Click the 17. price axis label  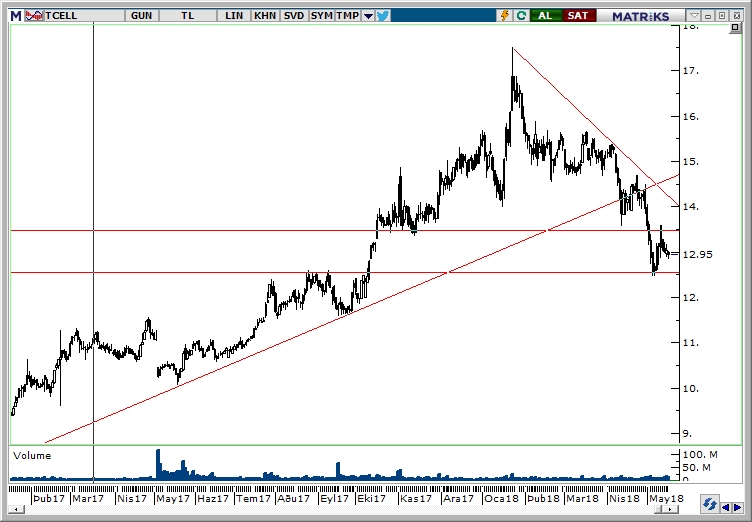[x=691, y=71]
